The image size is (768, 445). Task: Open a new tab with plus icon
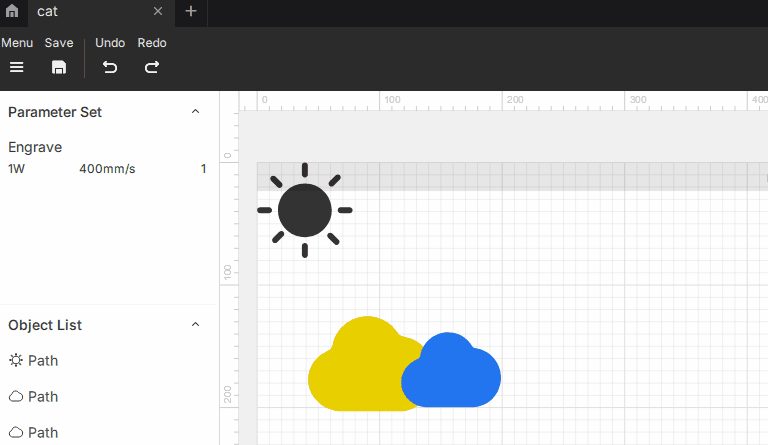[x=191, y=12]
